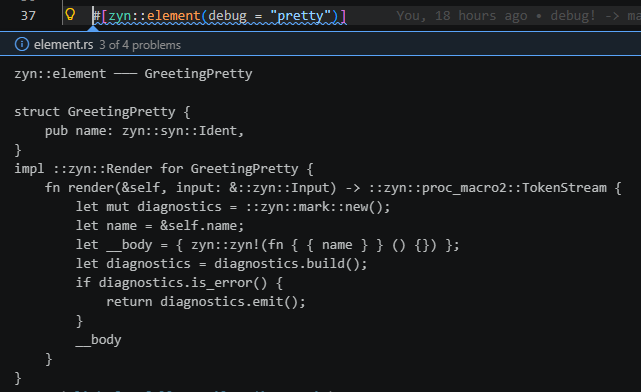641x392 pixels.
Task: Click the "pretty" string on line 37
Action: (300, 16)
